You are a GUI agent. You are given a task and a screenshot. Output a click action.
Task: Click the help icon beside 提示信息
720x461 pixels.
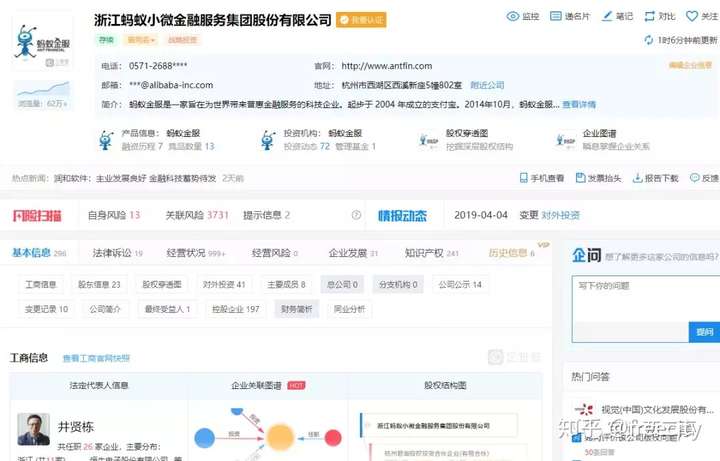click(x=356, y=215)
